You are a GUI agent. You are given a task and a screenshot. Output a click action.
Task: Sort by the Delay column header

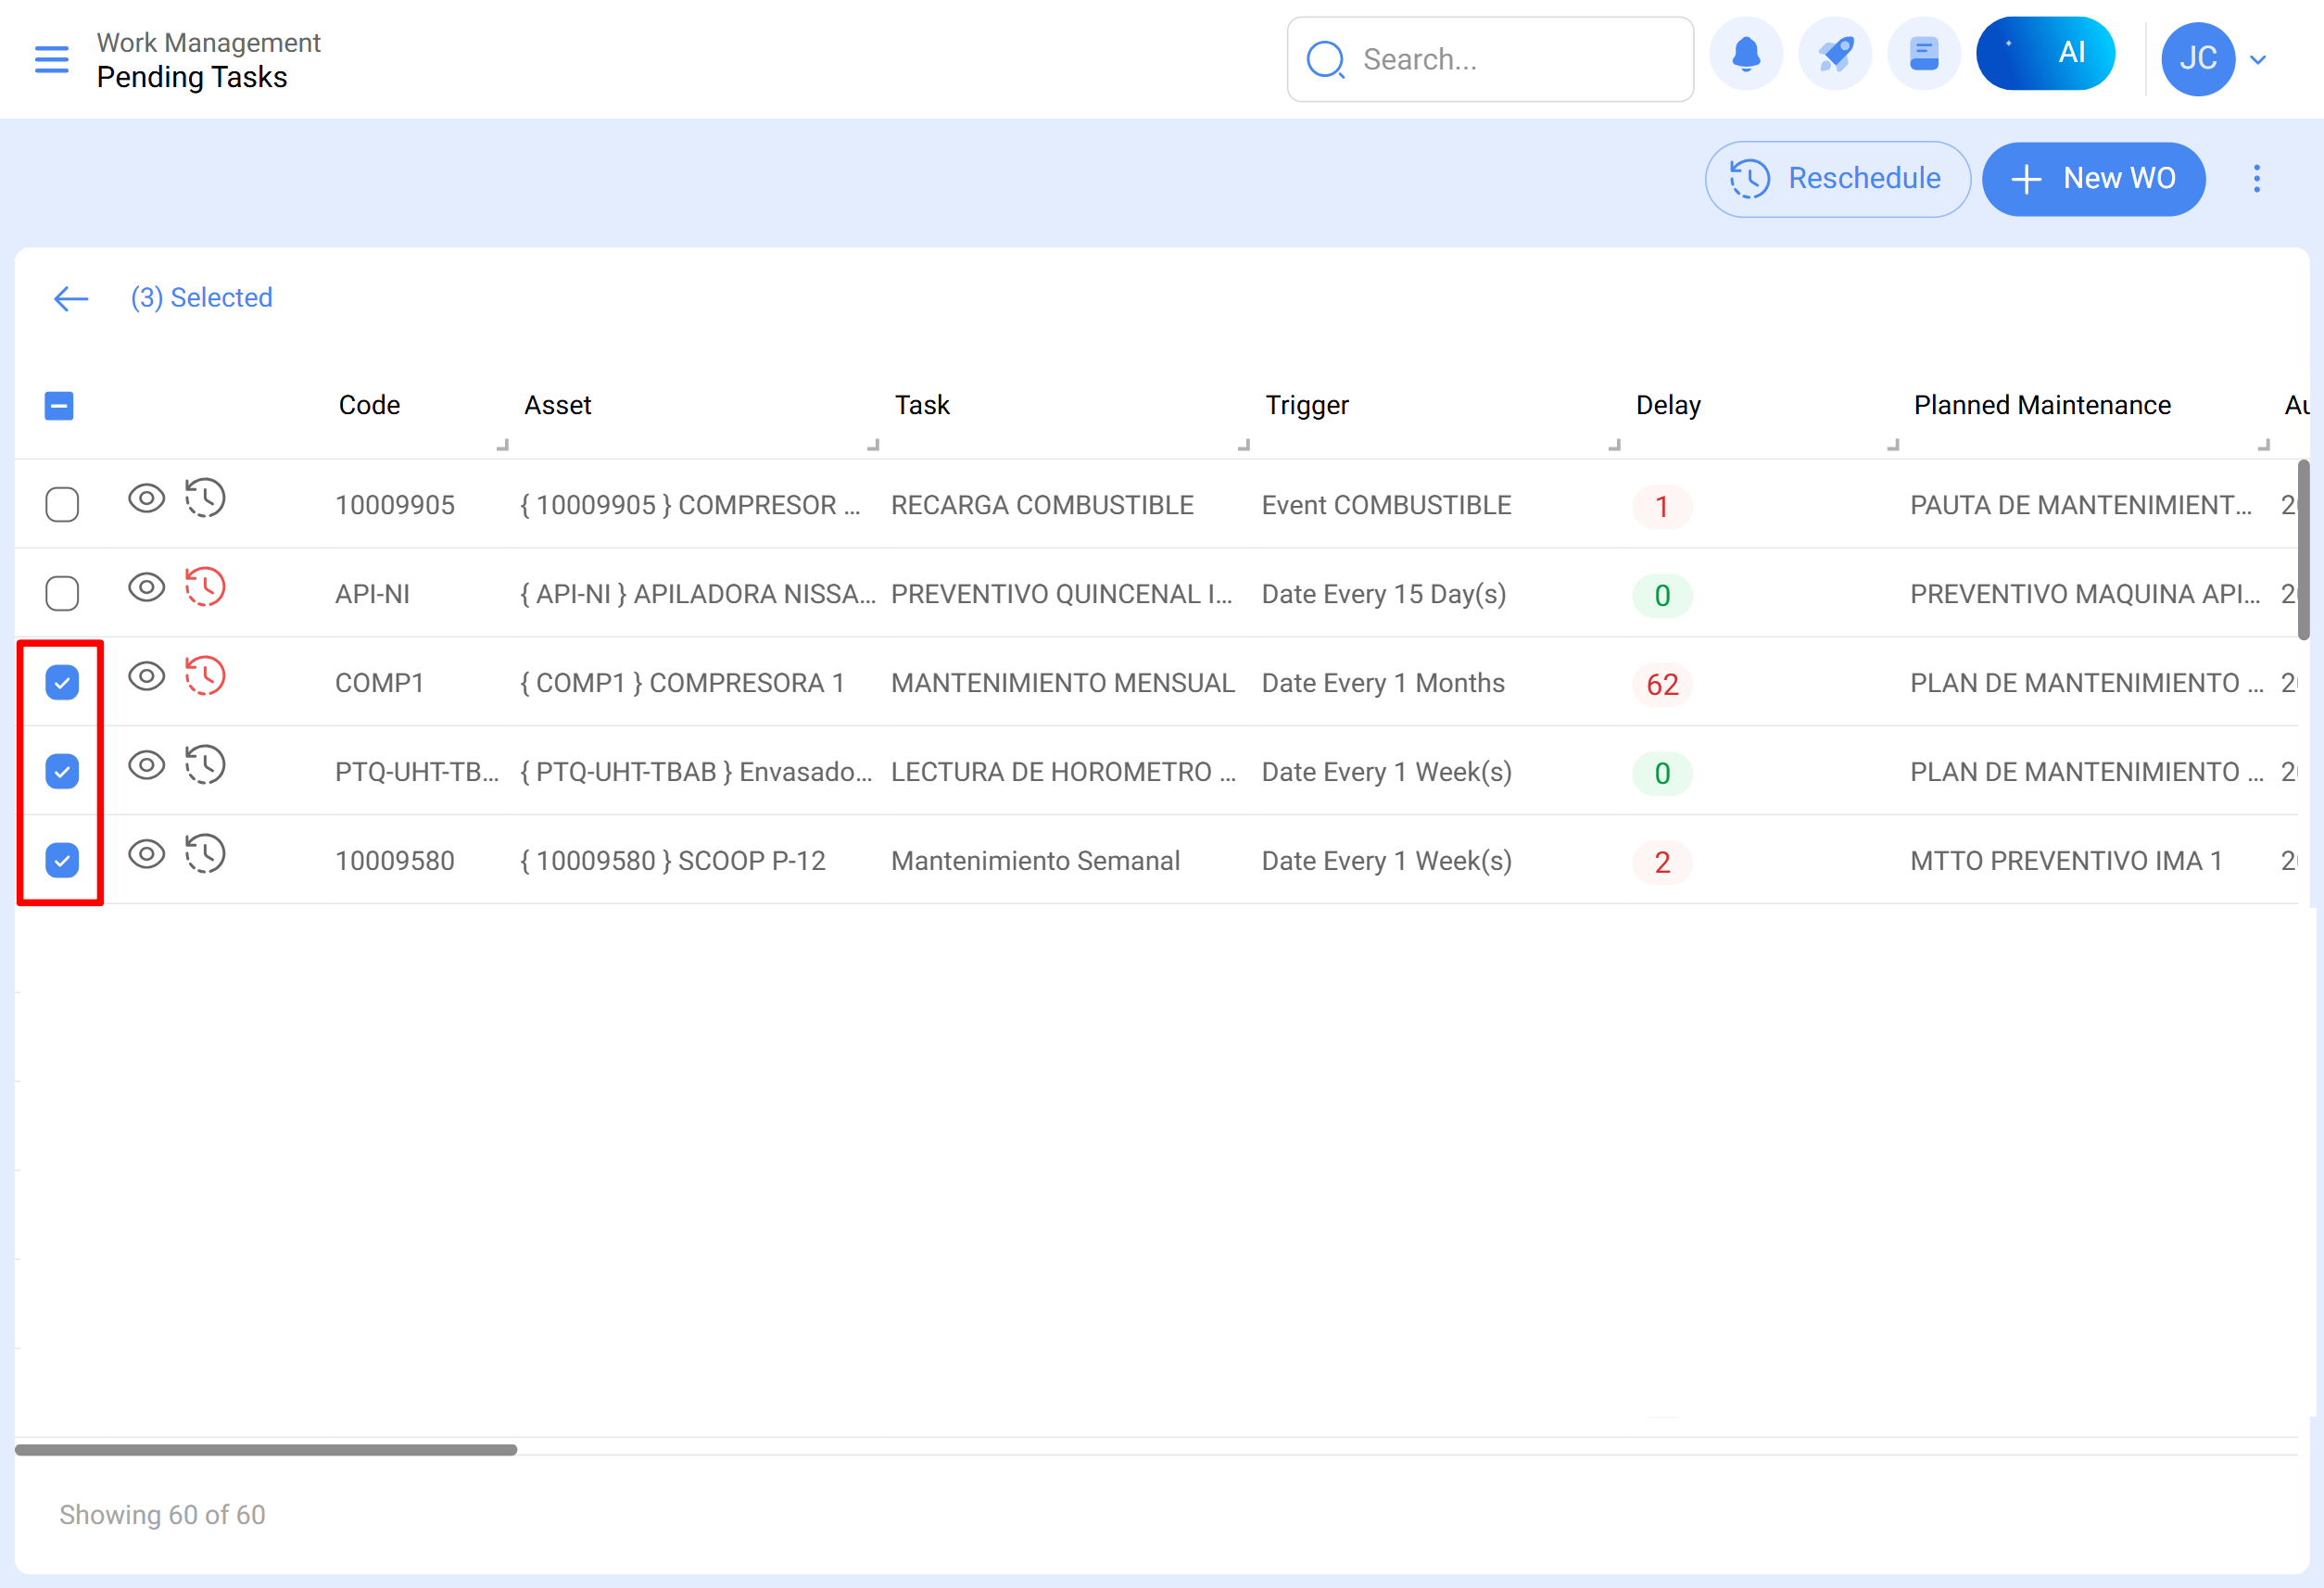tap(1667, 405)
